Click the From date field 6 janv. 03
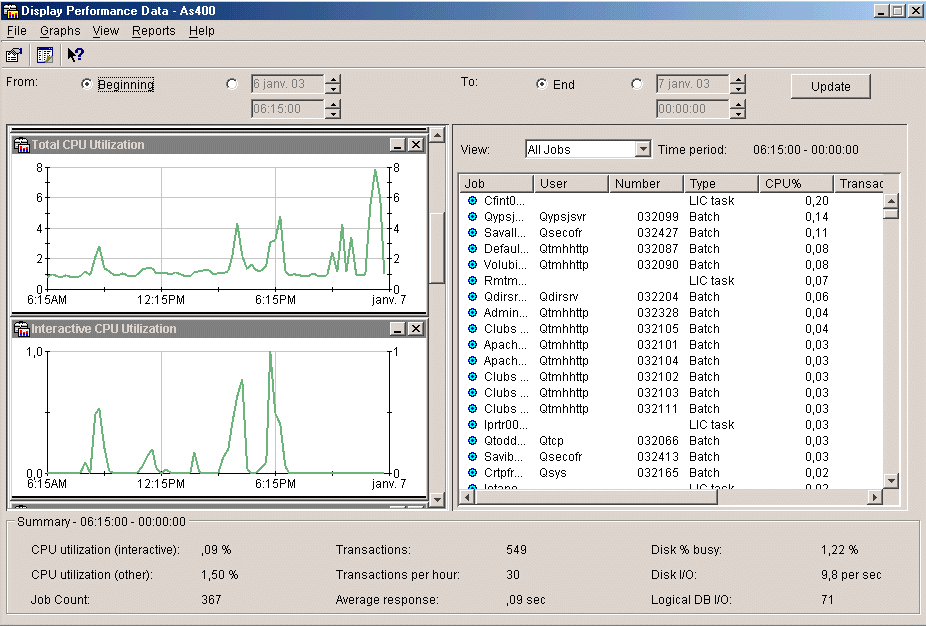926x626 pixels. (287, 84)
